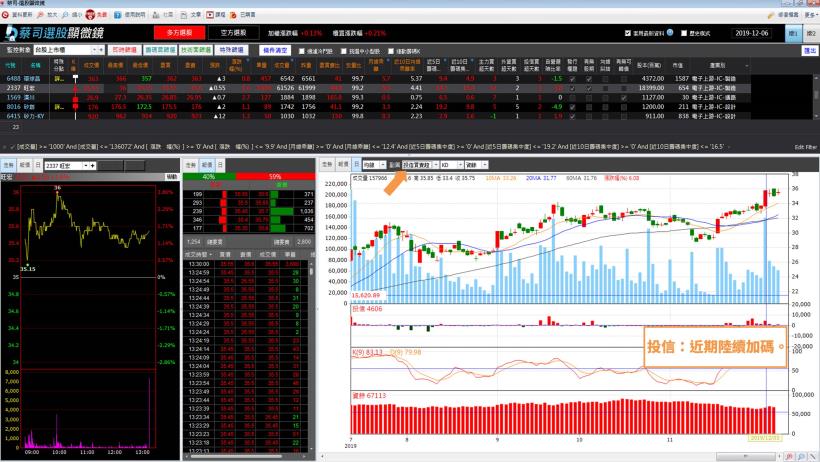Toggle the checked box in 8016 矽創 row
The width and height of the screenshot is (820, 462).
click(572, 107)
